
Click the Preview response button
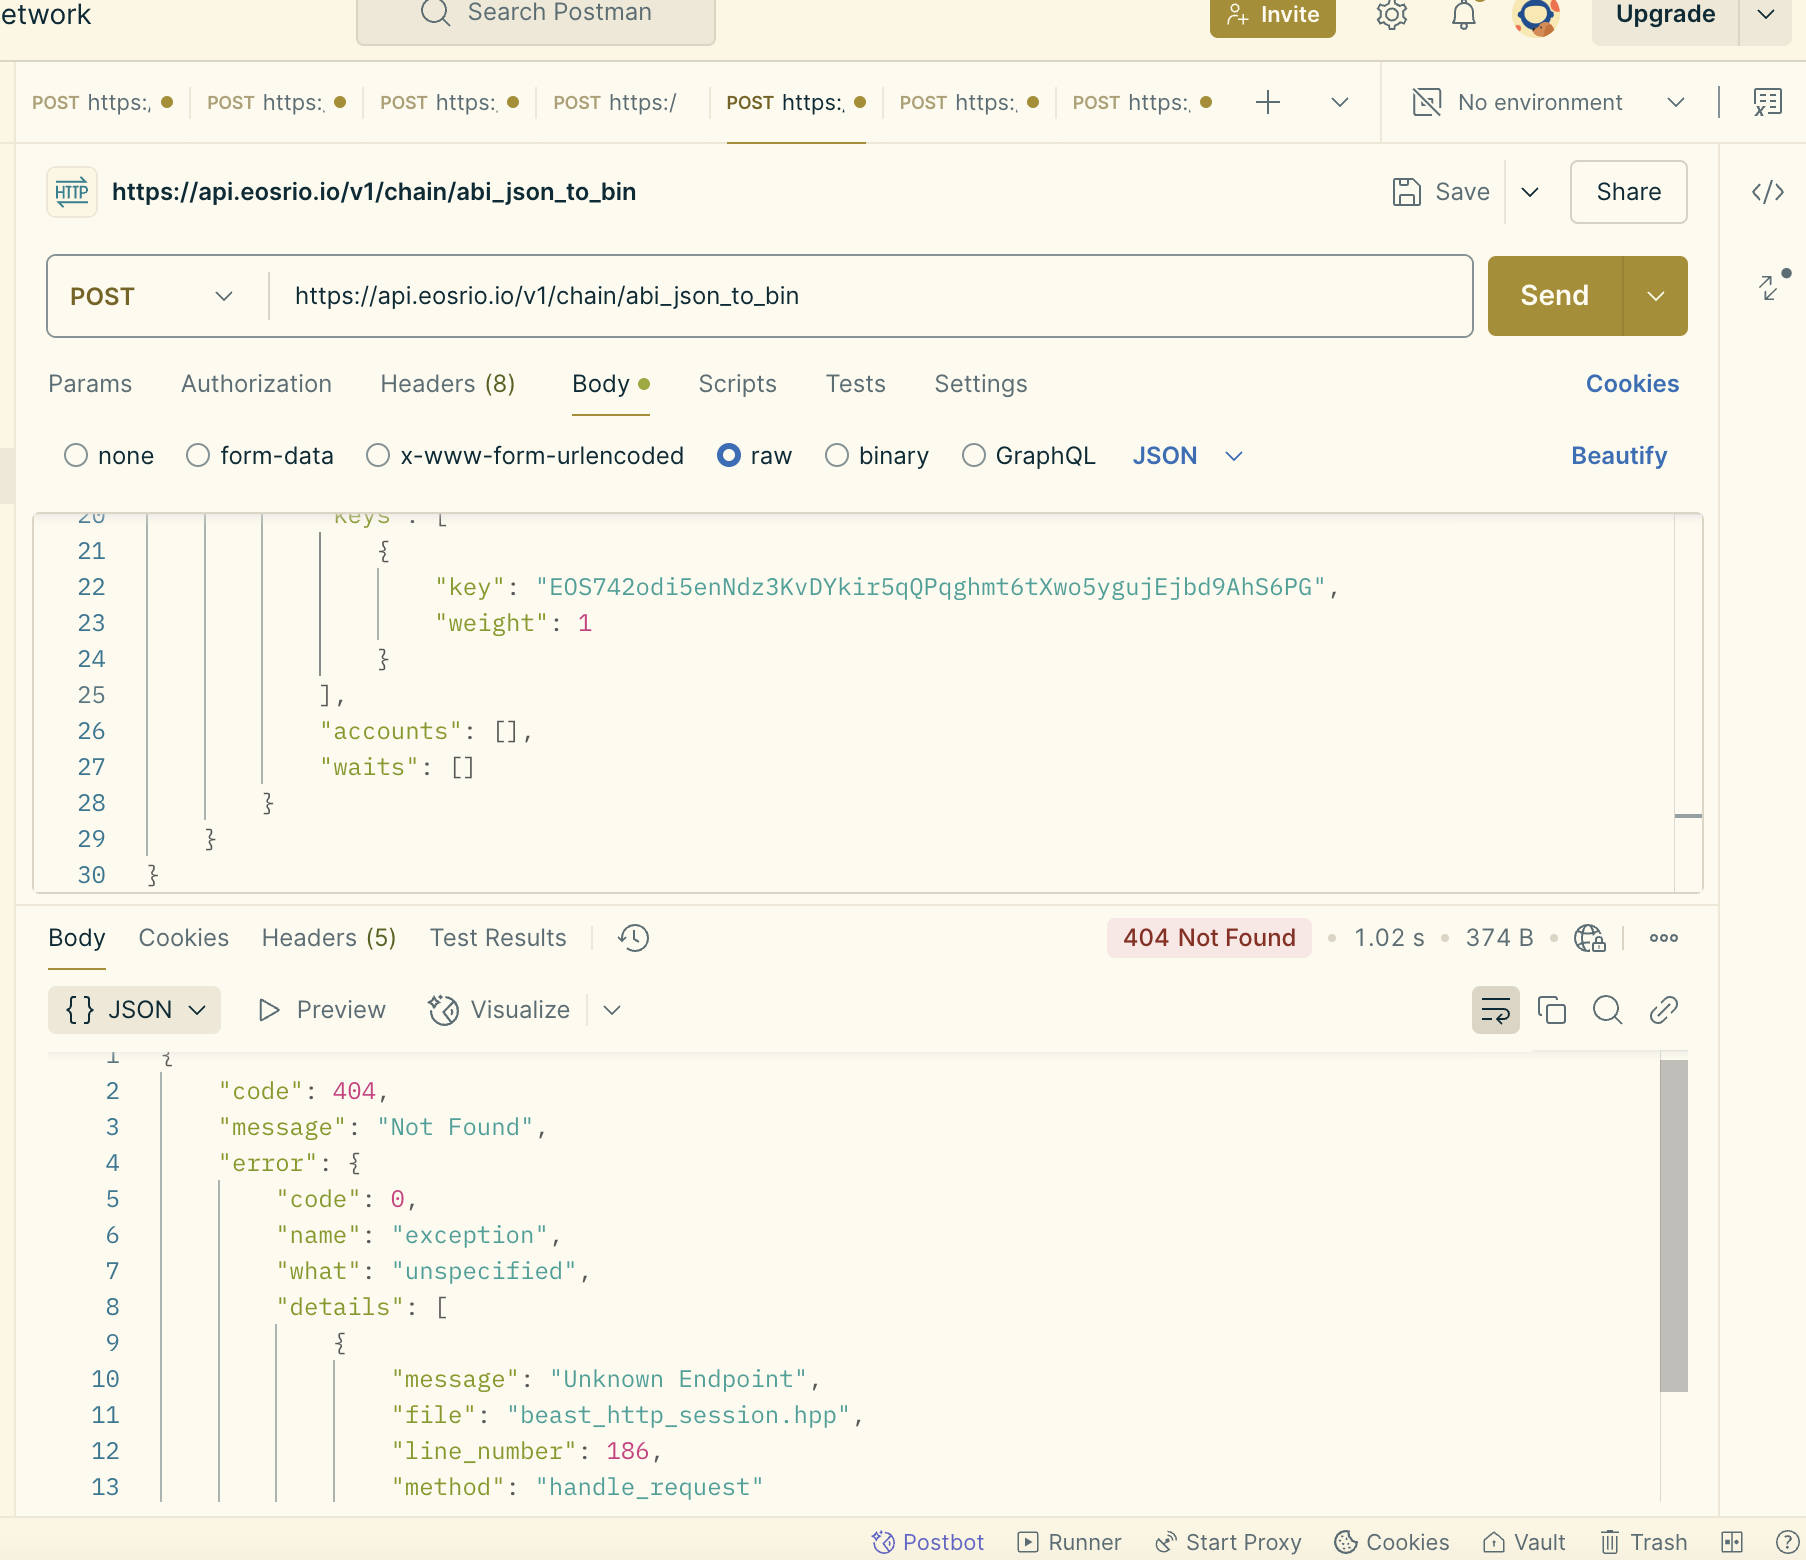[322, 1010]
